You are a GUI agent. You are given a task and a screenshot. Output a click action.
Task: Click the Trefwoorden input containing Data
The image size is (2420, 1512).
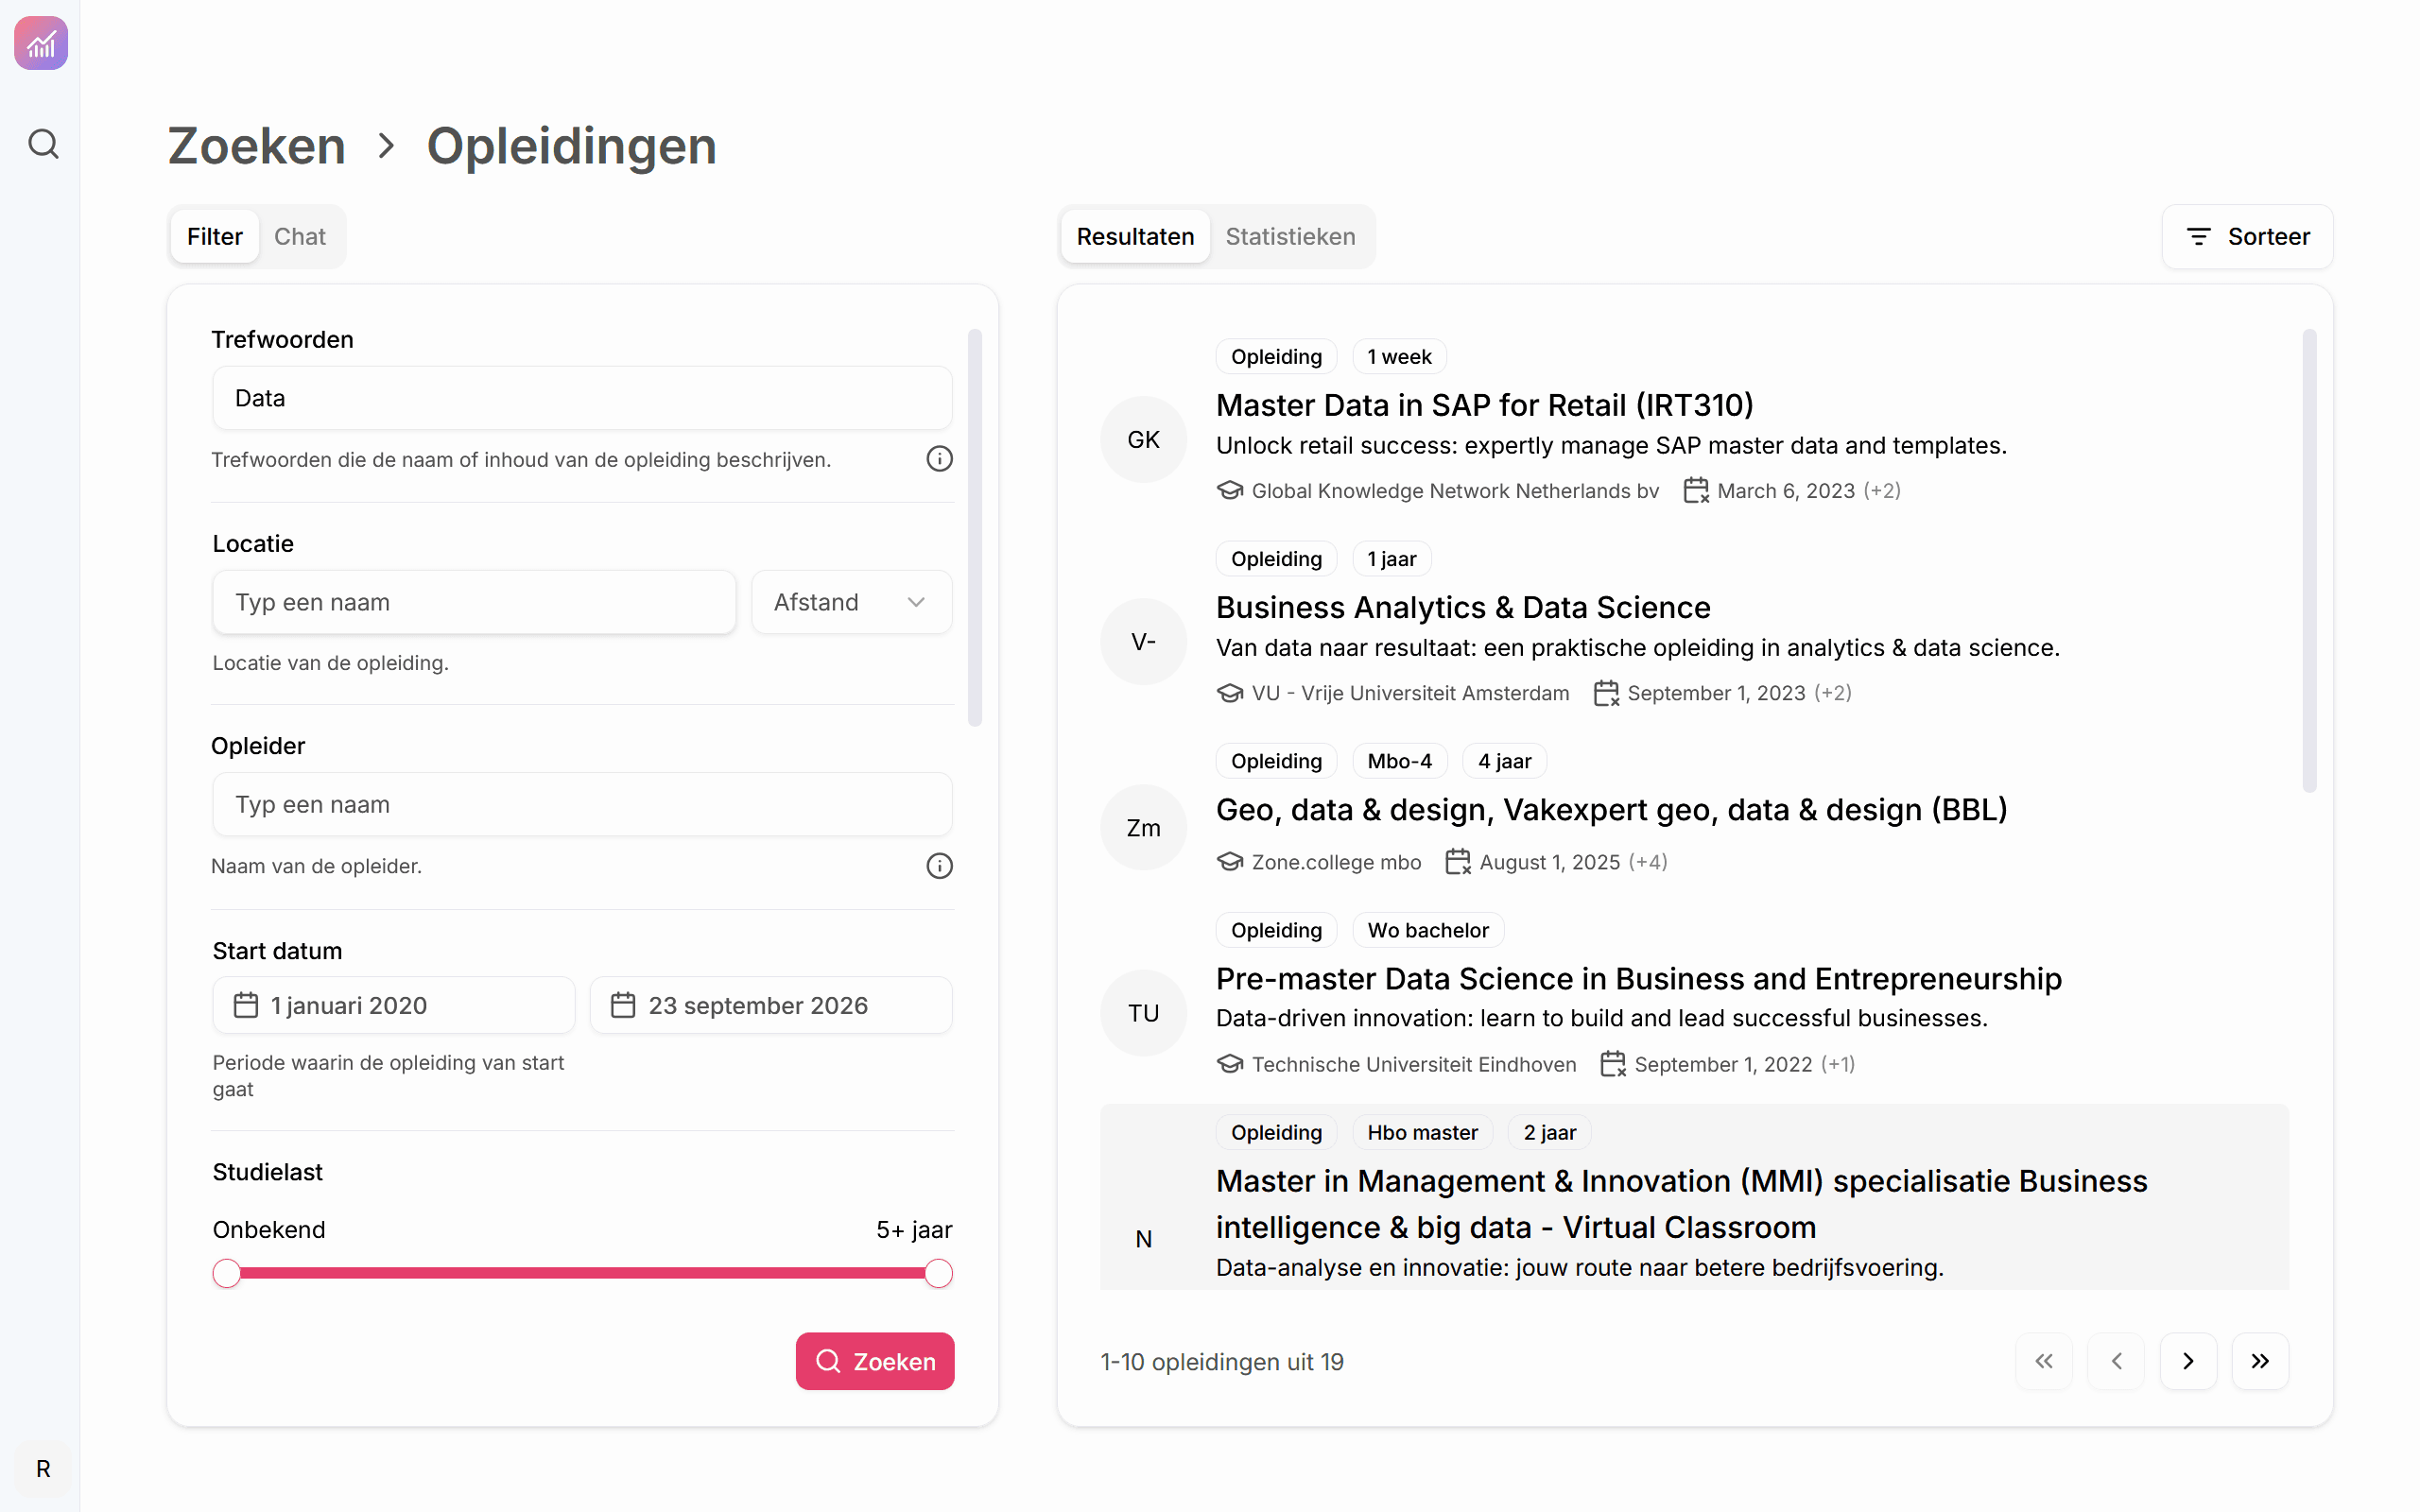coord(582,398)
